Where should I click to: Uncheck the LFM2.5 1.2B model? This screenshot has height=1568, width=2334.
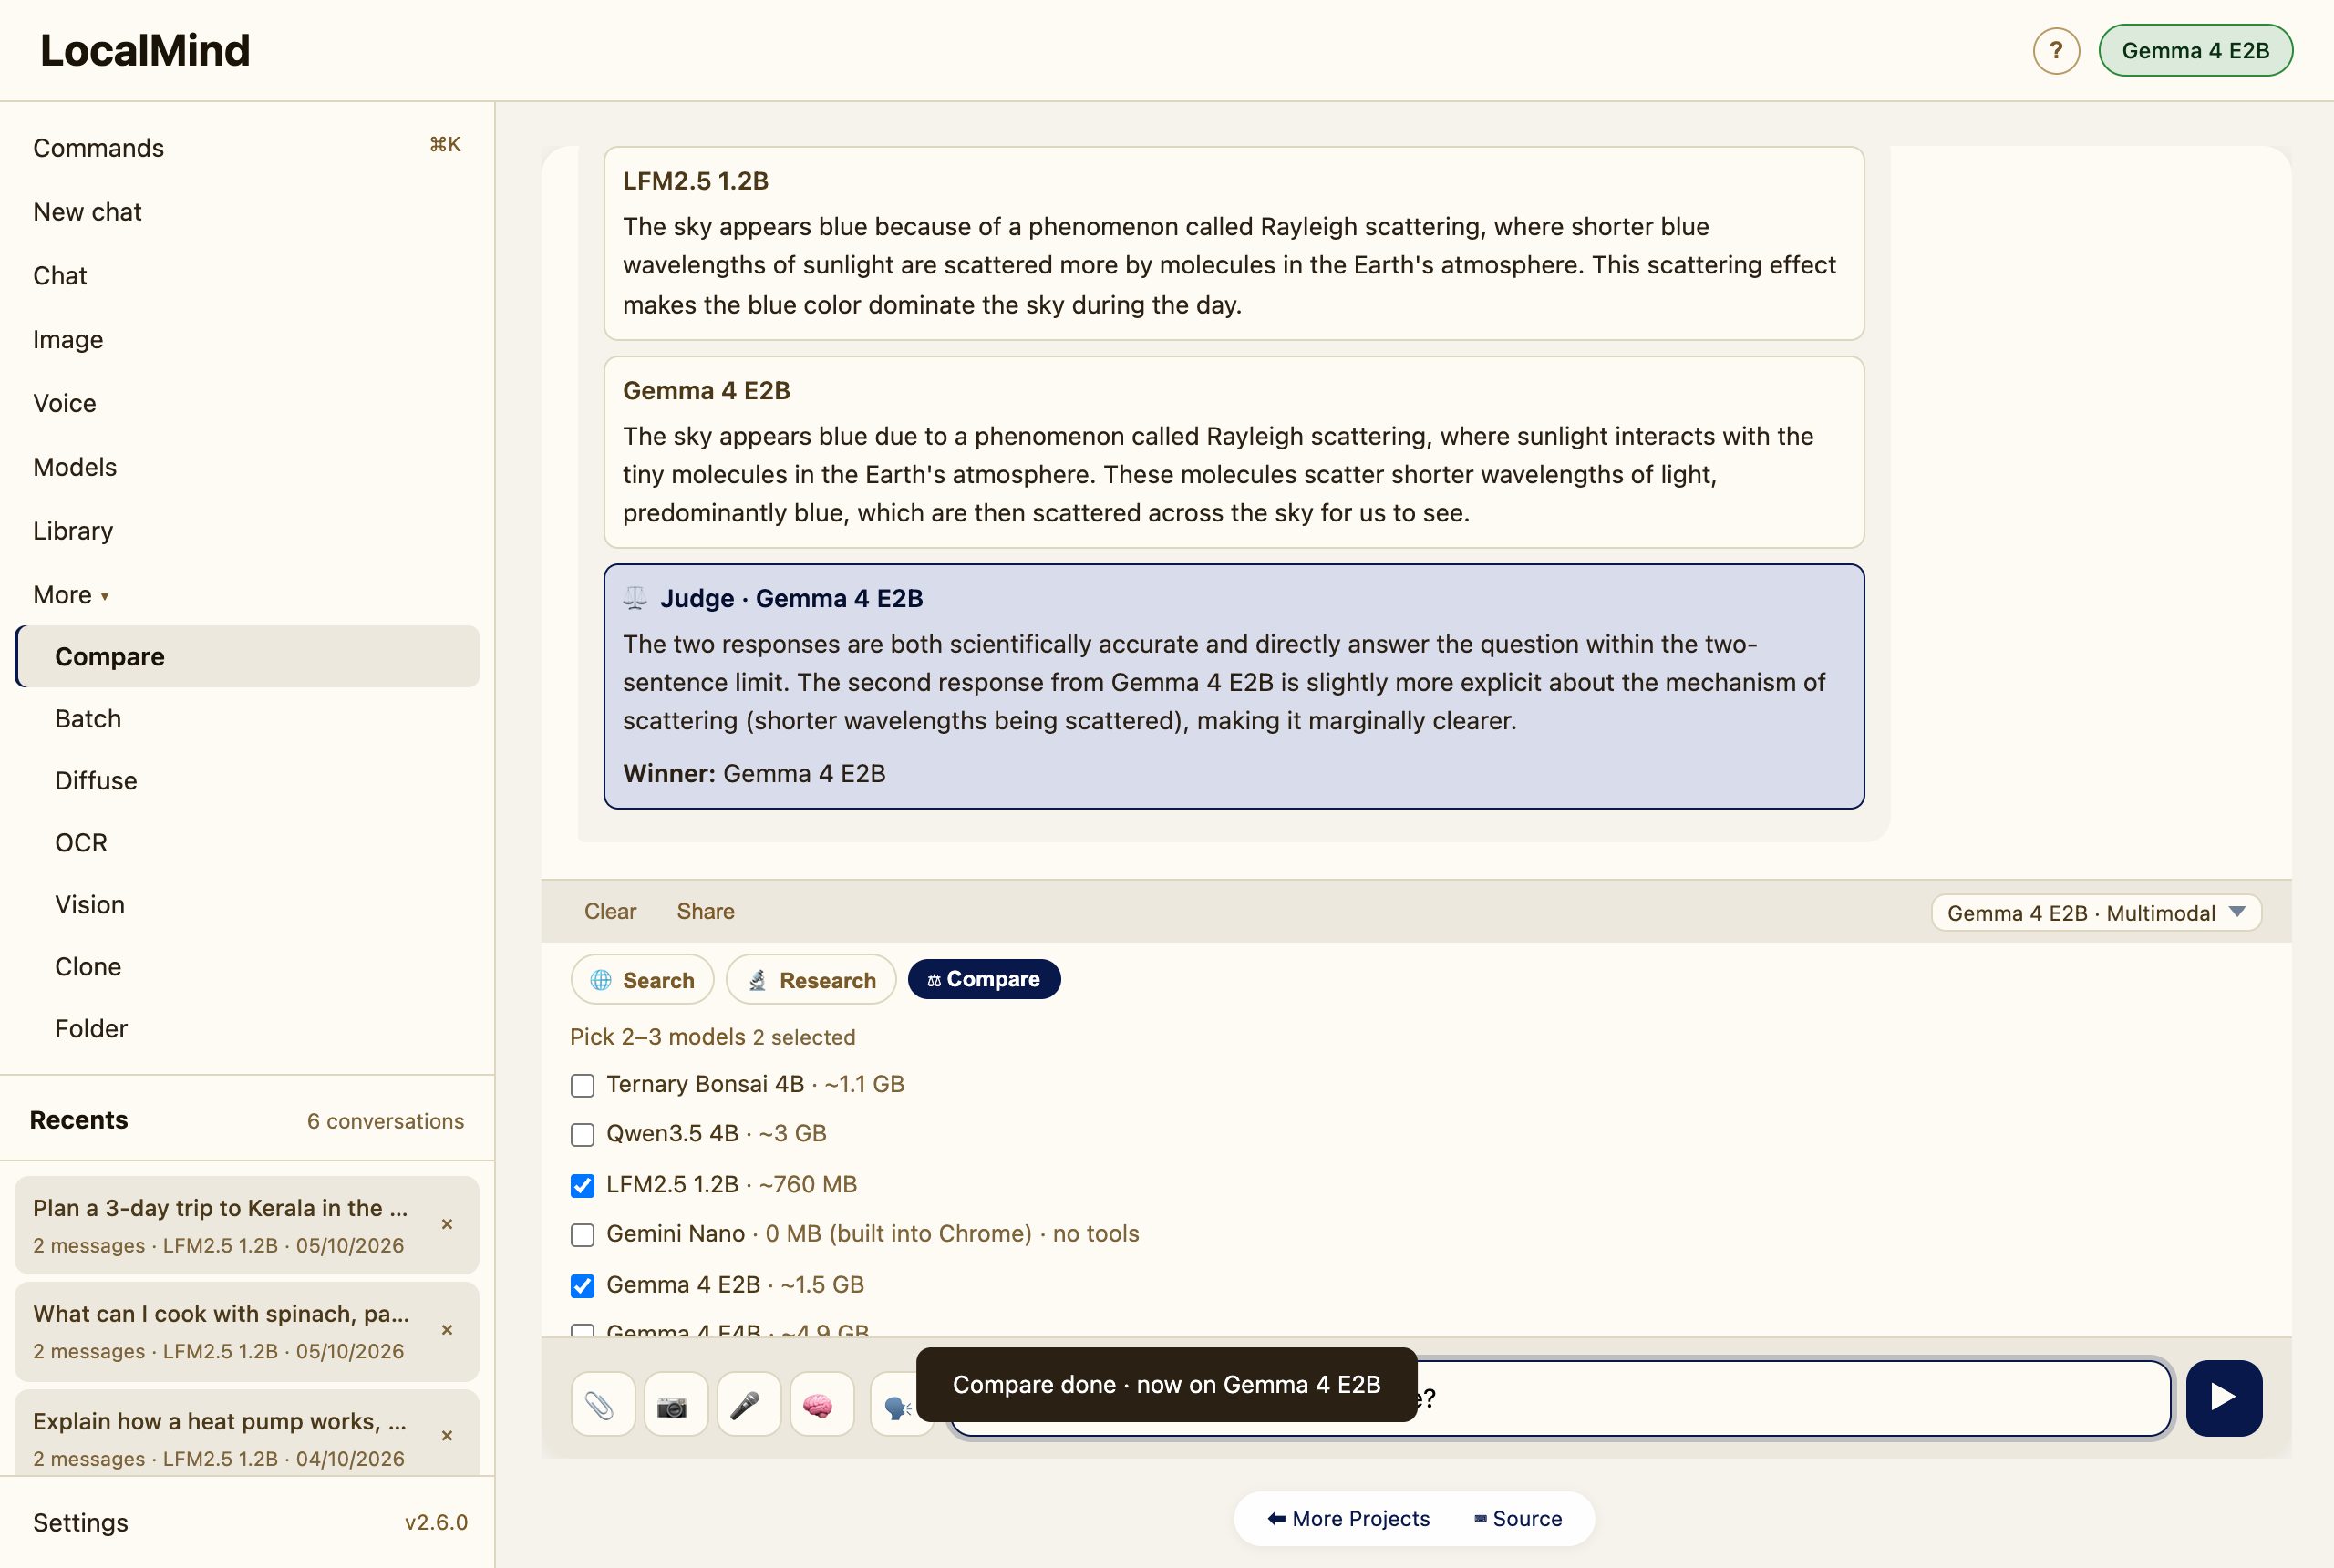pos(582,1185)
